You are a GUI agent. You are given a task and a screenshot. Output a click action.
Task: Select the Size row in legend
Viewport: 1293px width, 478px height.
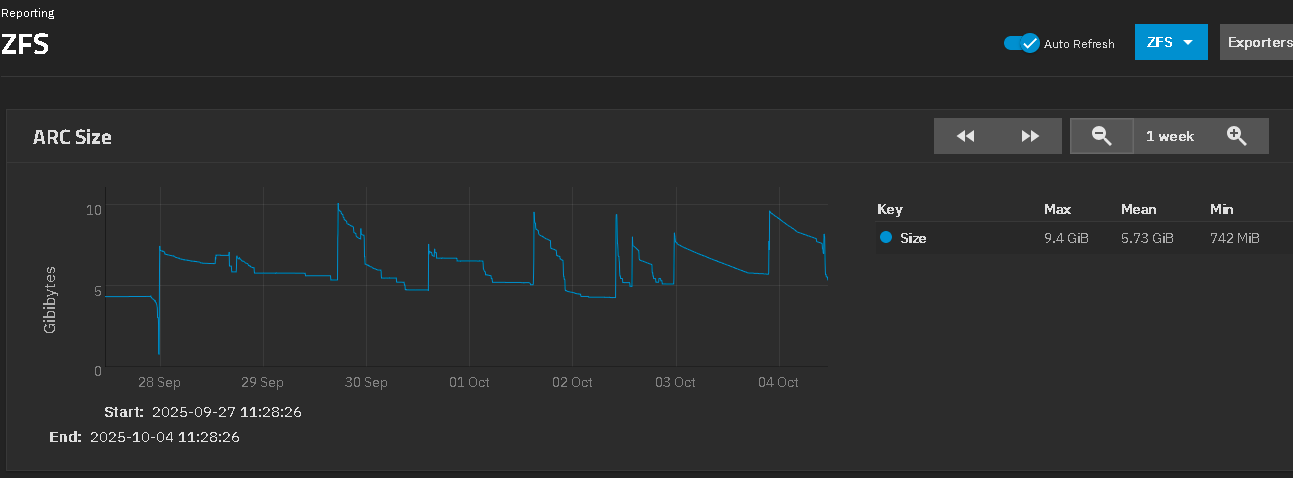(x=913, y=238)
